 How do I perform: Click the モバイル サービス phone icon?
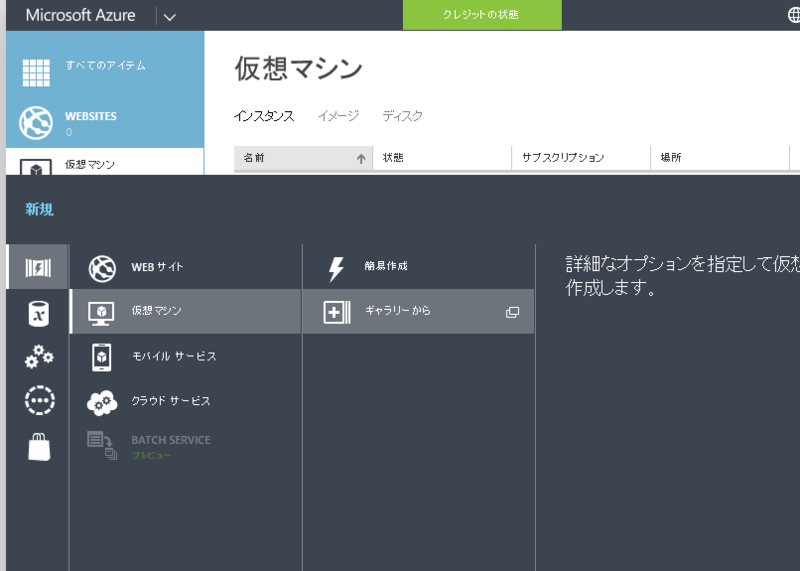102,357
